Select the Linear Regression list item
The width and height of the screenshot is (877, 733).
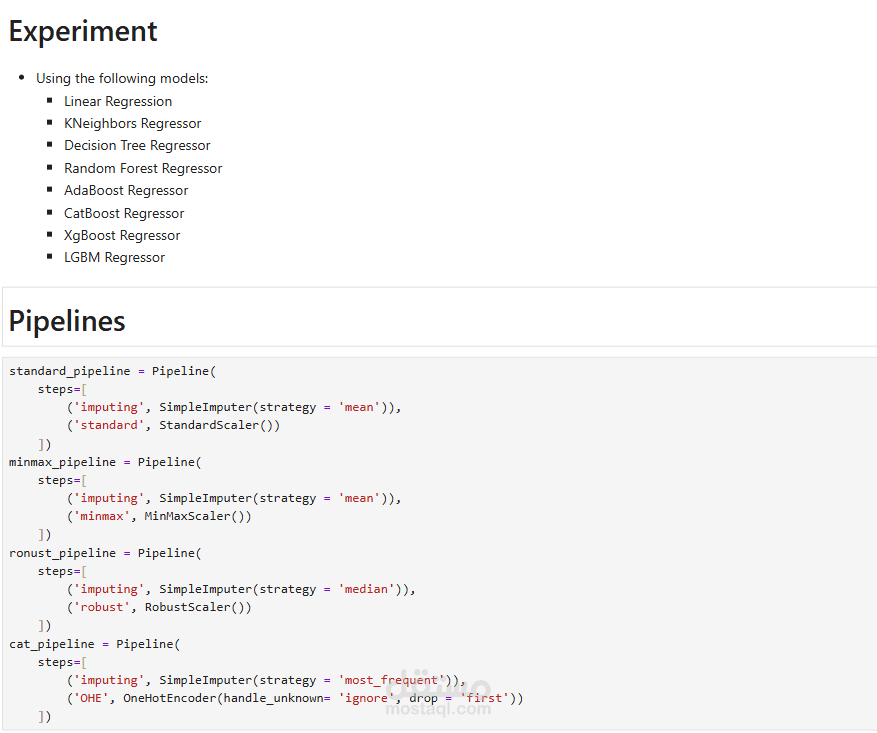pos(118,101)
